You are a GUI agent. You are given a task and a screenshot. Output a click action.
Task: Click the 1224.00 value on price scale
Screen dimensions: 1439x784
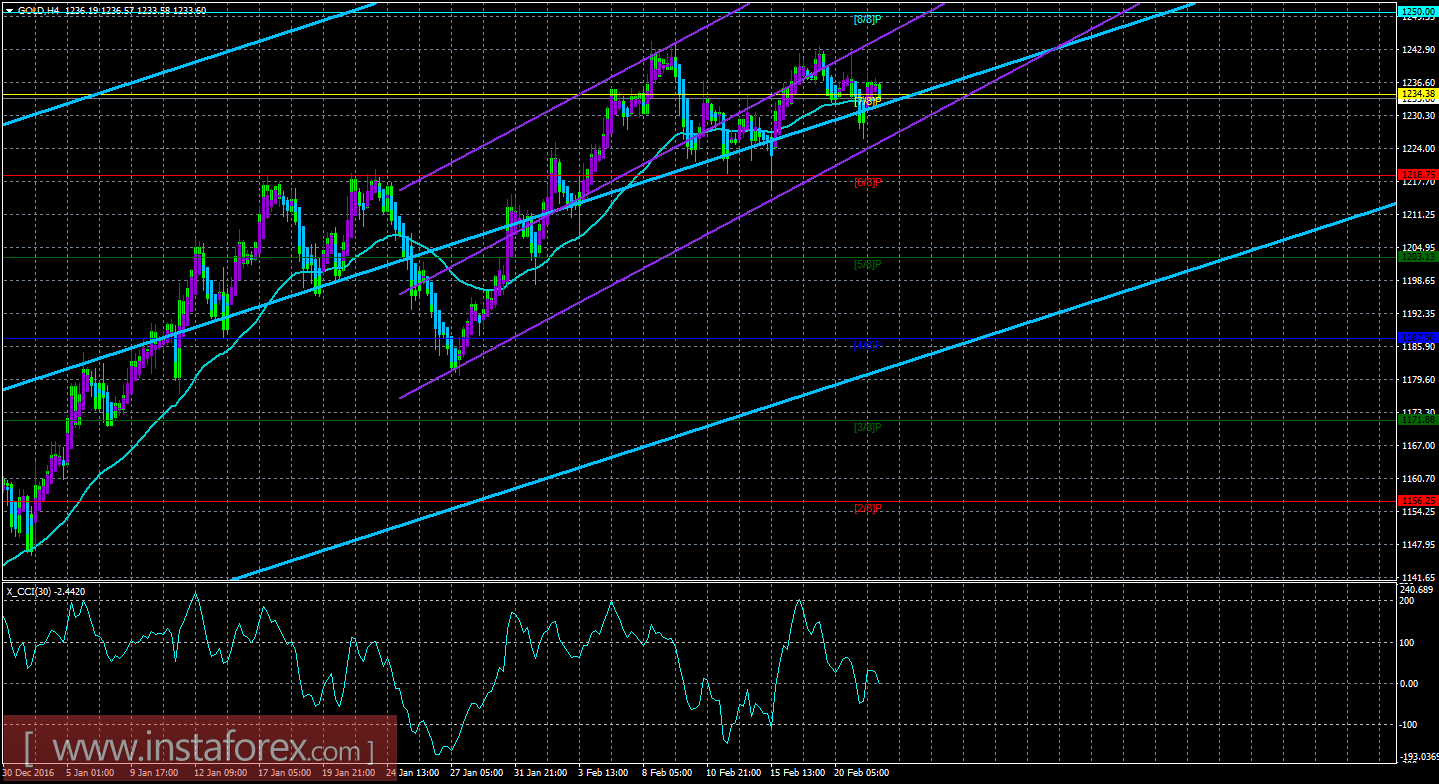1417,149
